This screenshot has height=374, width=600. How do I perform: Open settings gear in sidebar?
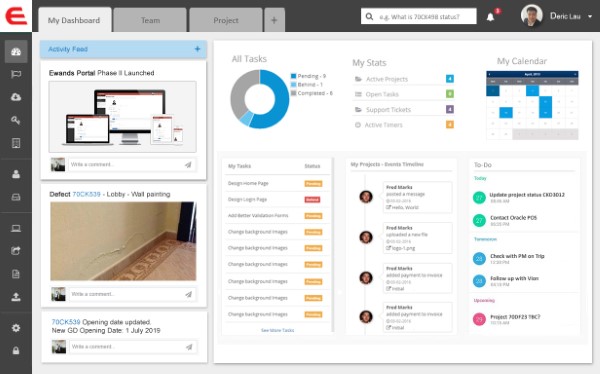tap(16, 328)
